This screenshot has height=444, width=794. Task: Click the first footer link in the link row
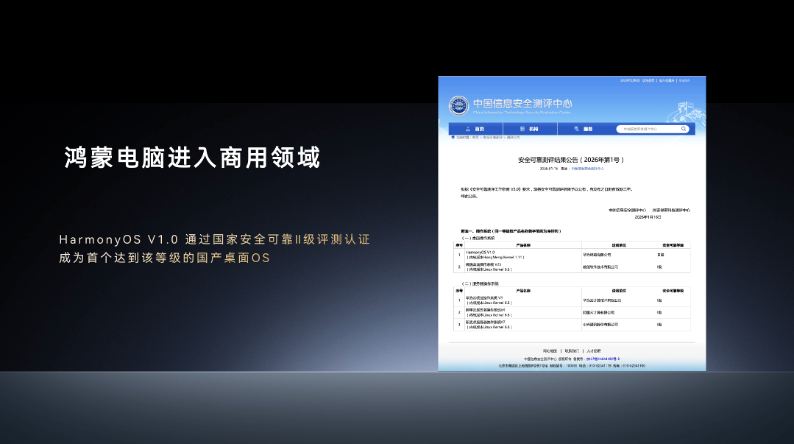click(549, 350)
